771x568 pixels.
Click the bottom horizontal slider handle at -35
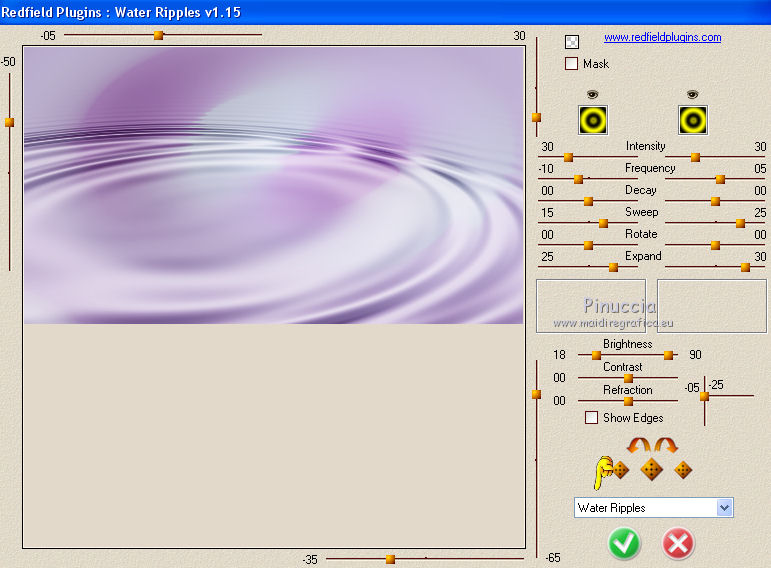390,559
